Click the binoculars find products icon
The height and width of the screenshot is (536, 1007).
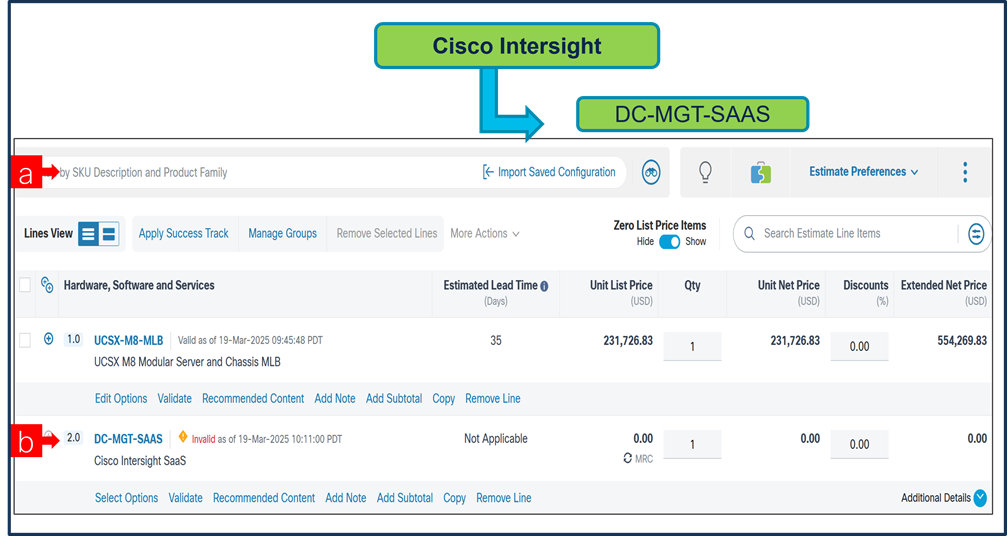[652, 172]
